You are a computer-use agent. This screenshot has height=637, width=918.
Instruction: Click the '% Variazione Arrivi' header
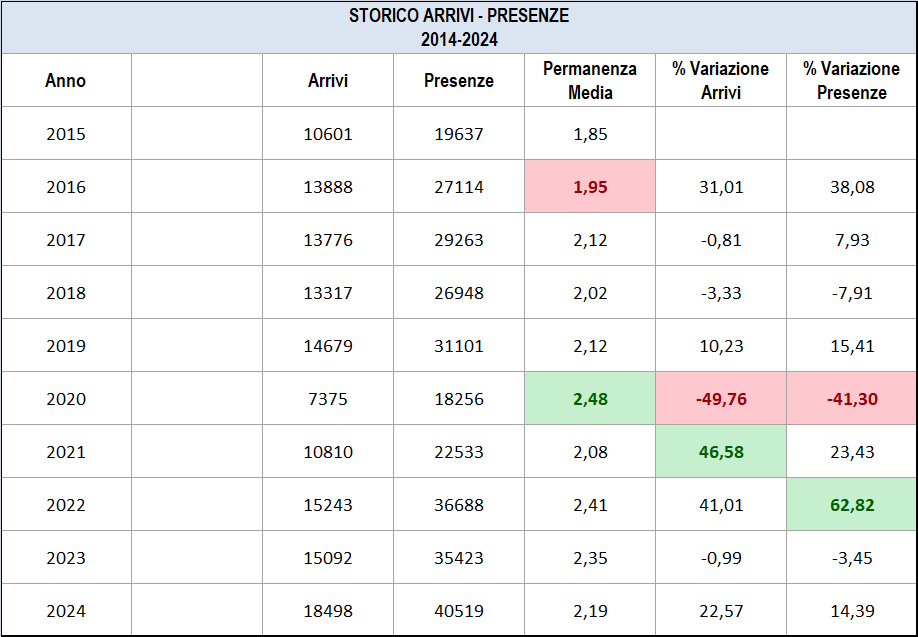[x=721, y=80]
